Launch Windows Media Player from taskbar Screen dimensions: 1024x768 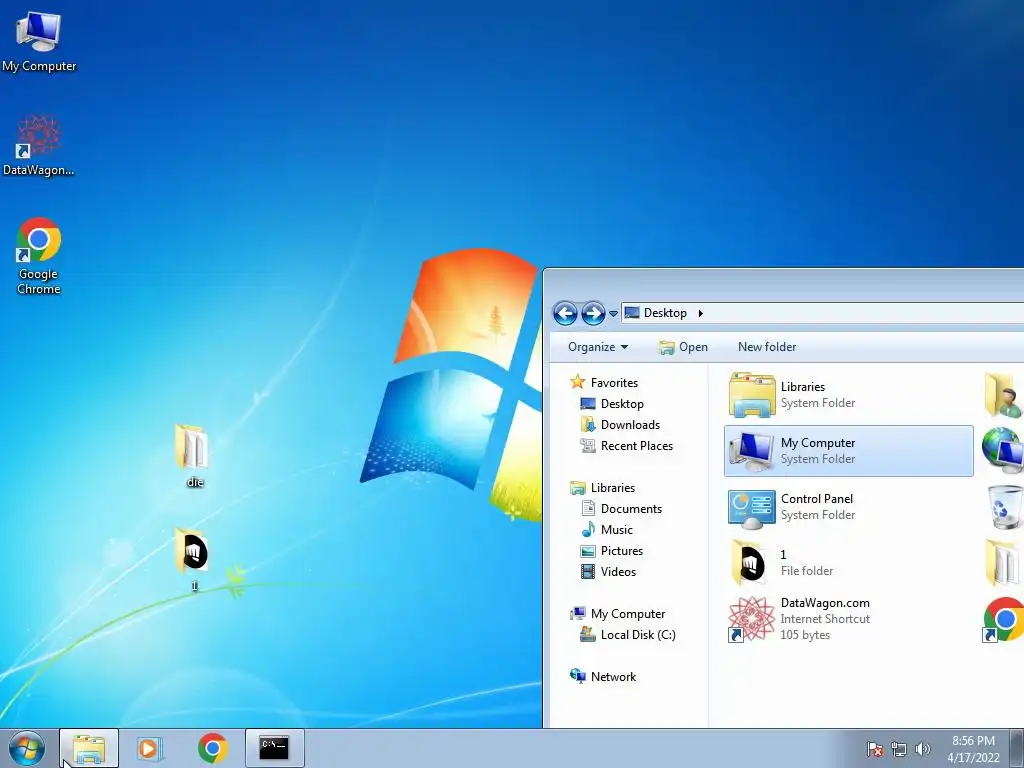150,748
